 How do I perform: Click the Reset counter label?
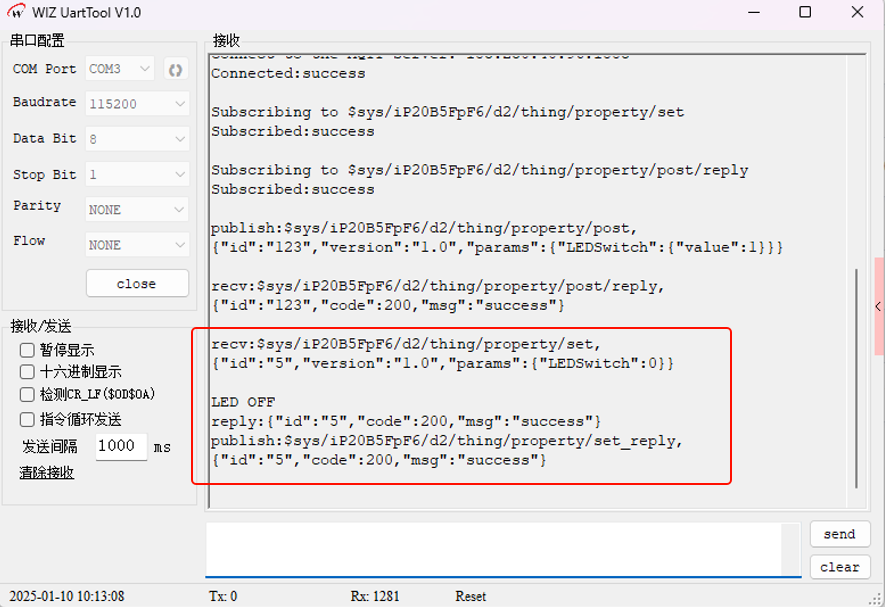point(470,596)
